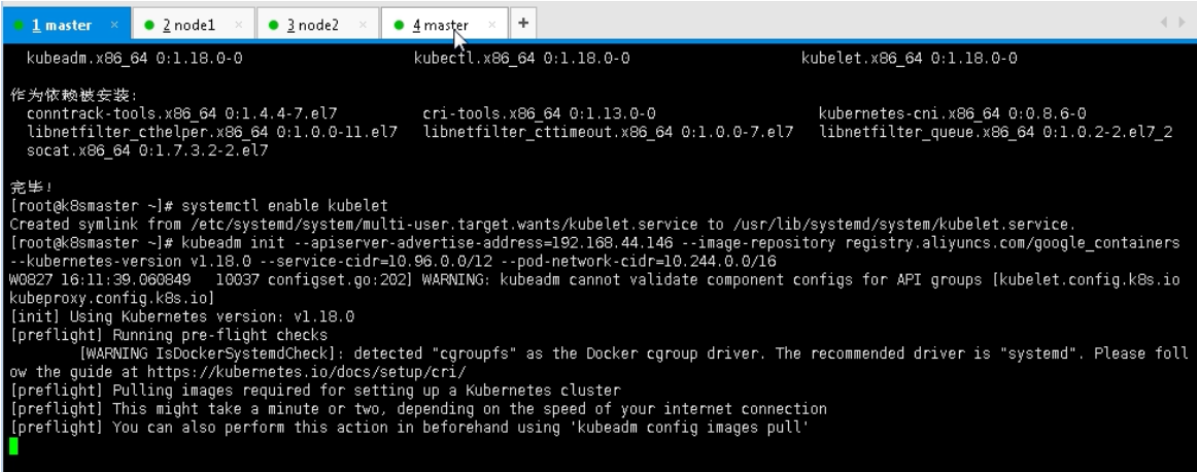Close the '1 master' tab
The height and width of the screenshot is (472, 1197).
pos(115,25)
